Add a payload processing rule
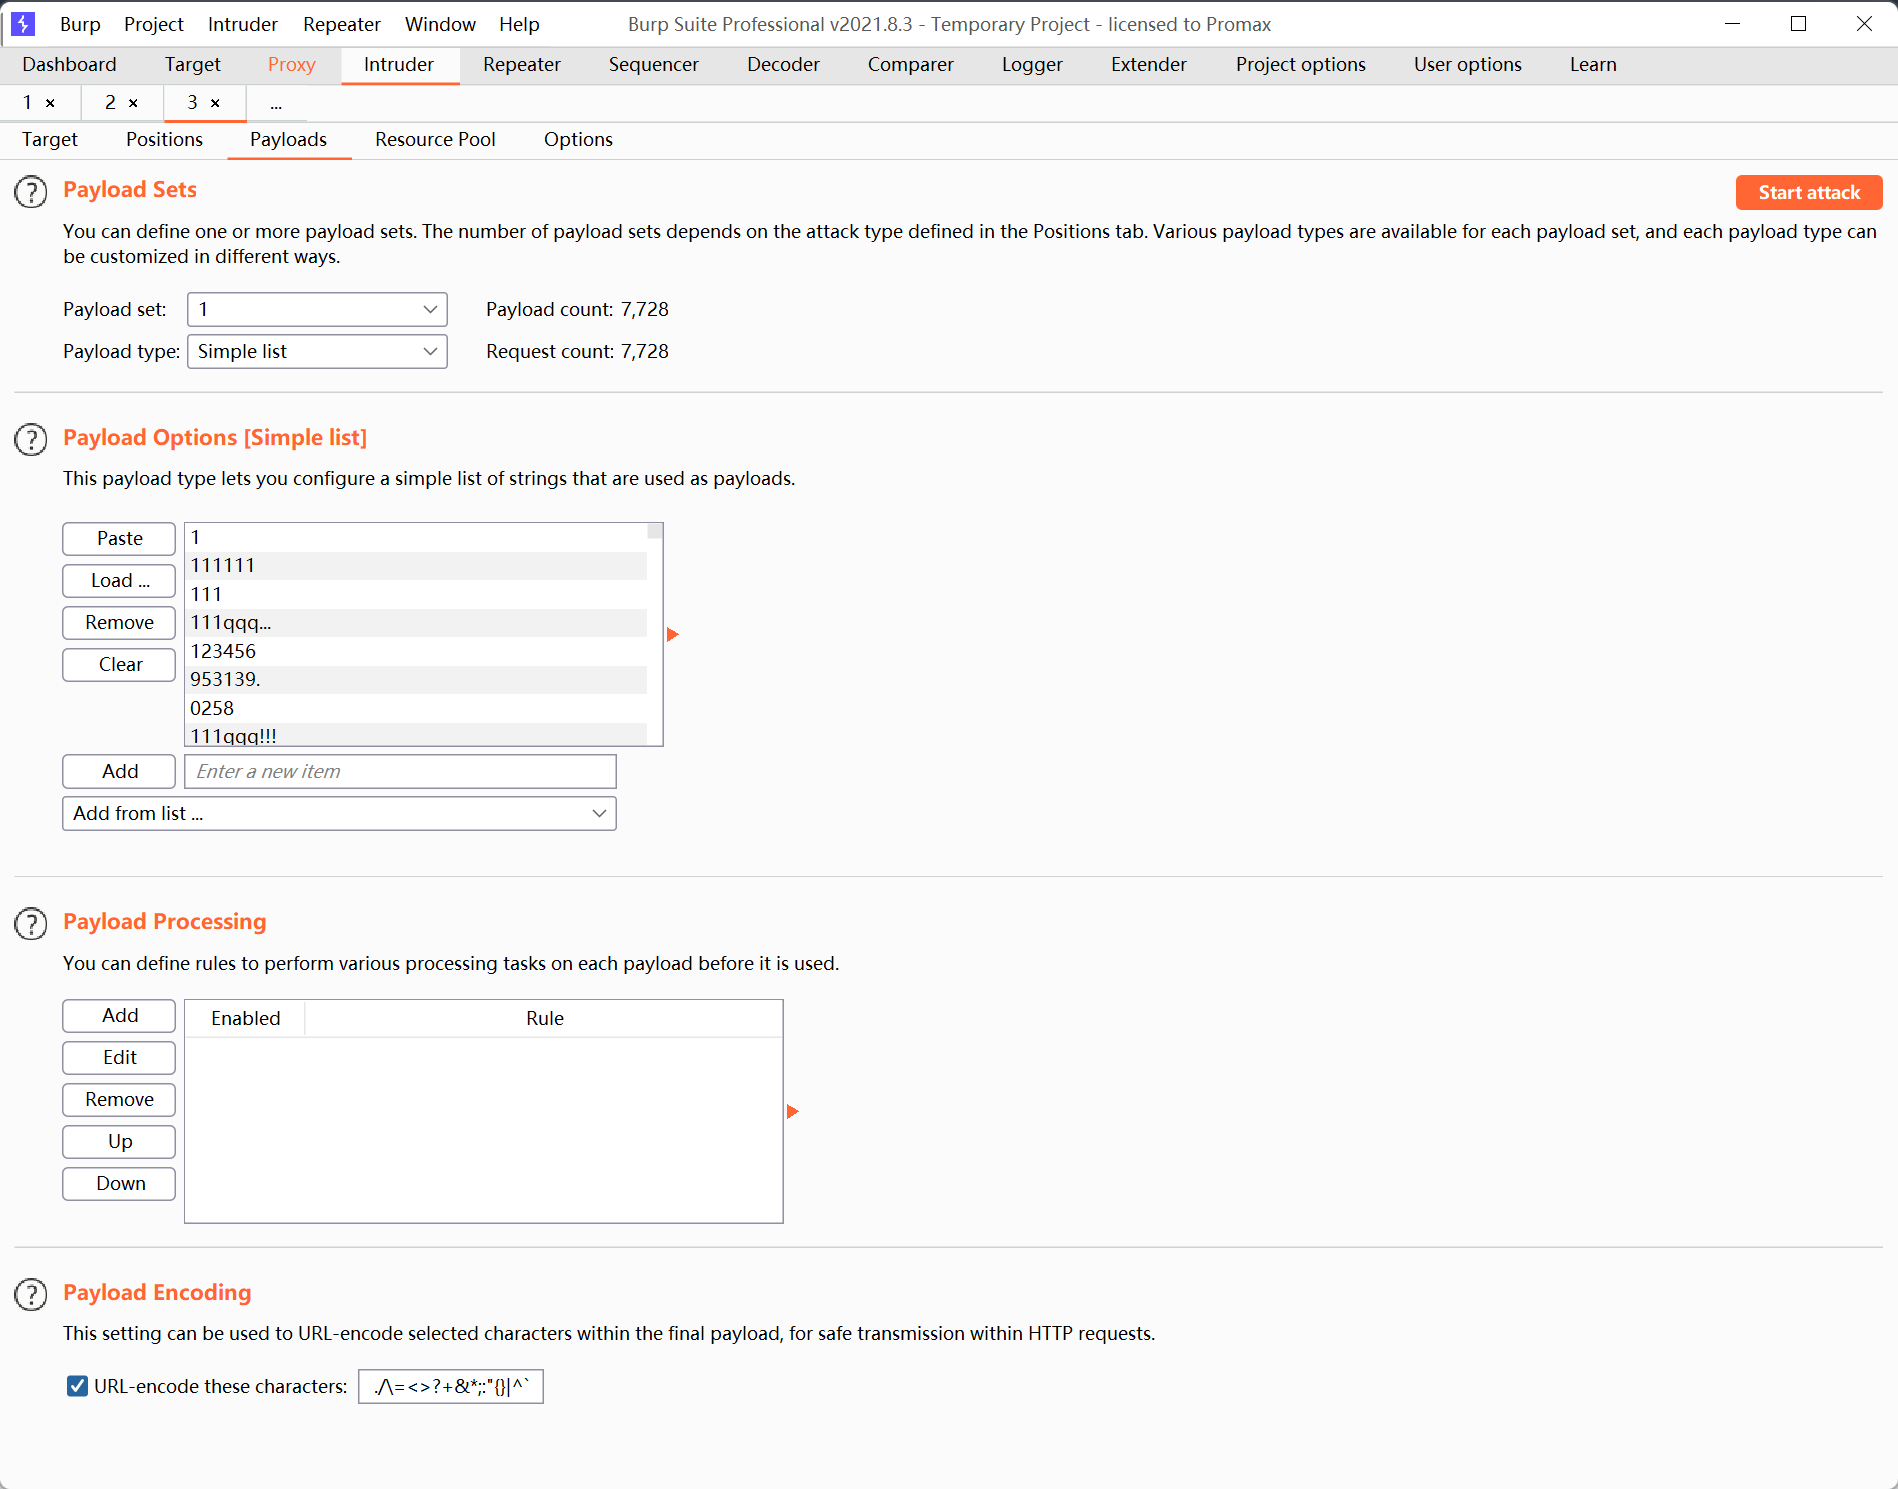This screenshot has height=1489, width=1898. point(119,1015)
